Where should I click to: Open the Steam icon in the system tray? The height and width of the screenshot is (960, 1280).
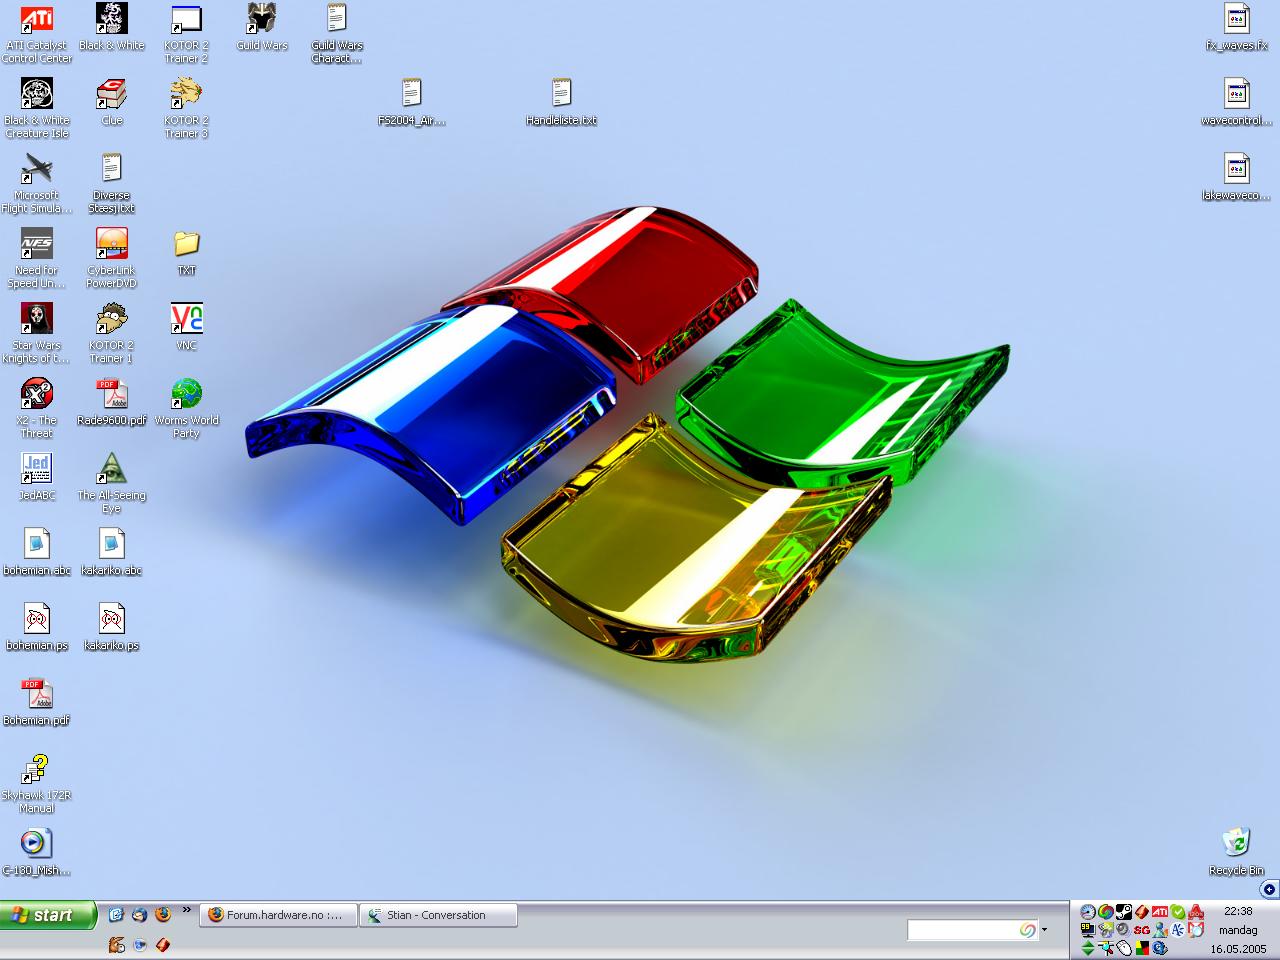pyautogui.click(x=1124, y=912)
